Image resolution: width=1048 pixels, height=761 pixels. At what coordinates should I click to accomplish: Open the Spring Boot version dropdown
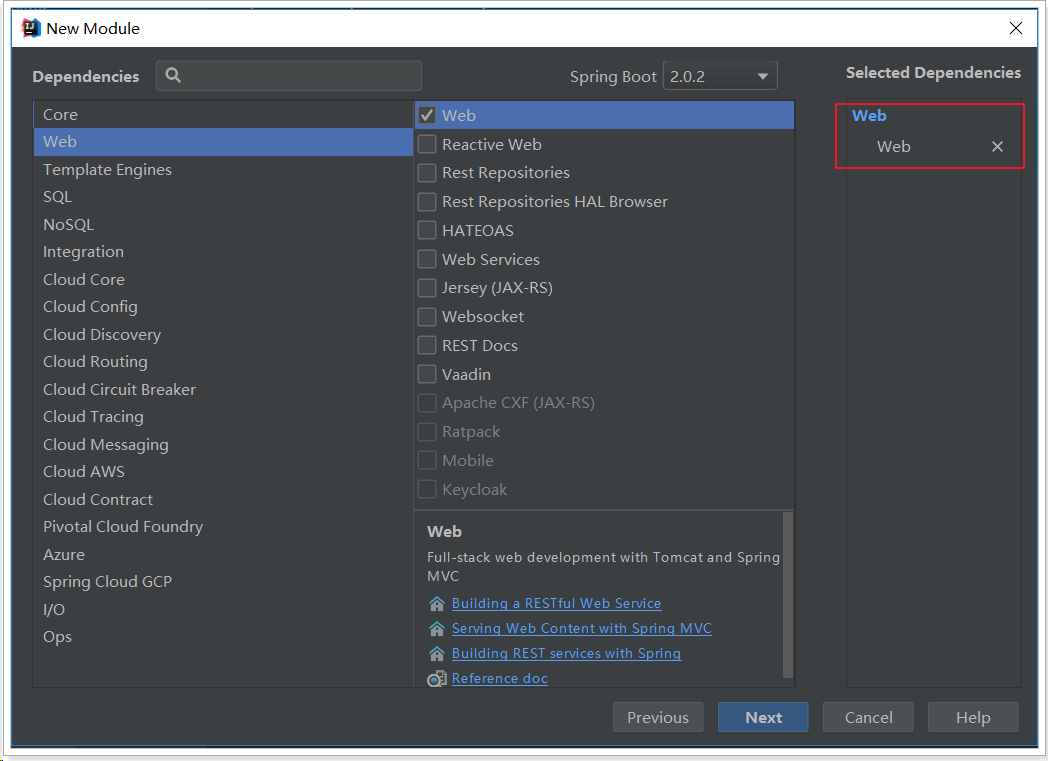click(x=720, y=76)
